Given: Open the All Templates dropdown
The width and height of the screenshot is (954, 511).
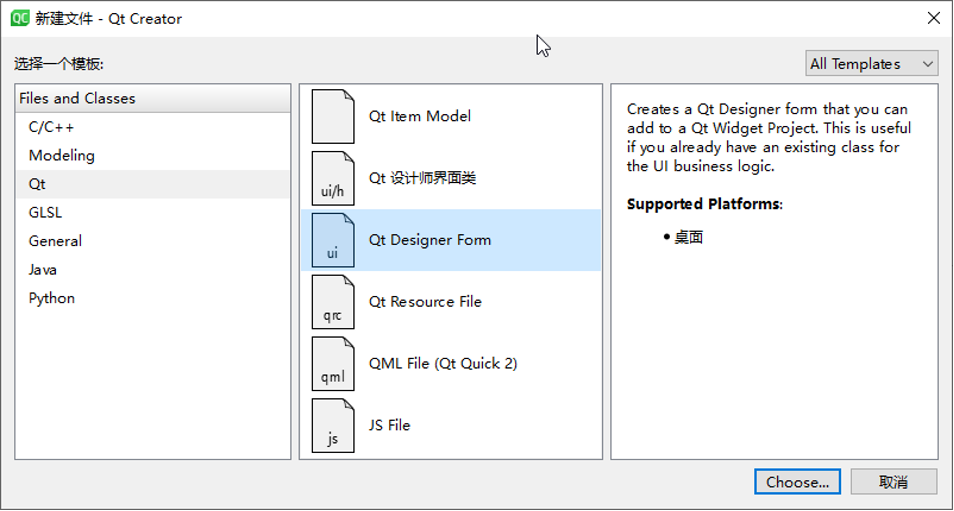Looking at the screenshot, I should (x=871, y=63).
